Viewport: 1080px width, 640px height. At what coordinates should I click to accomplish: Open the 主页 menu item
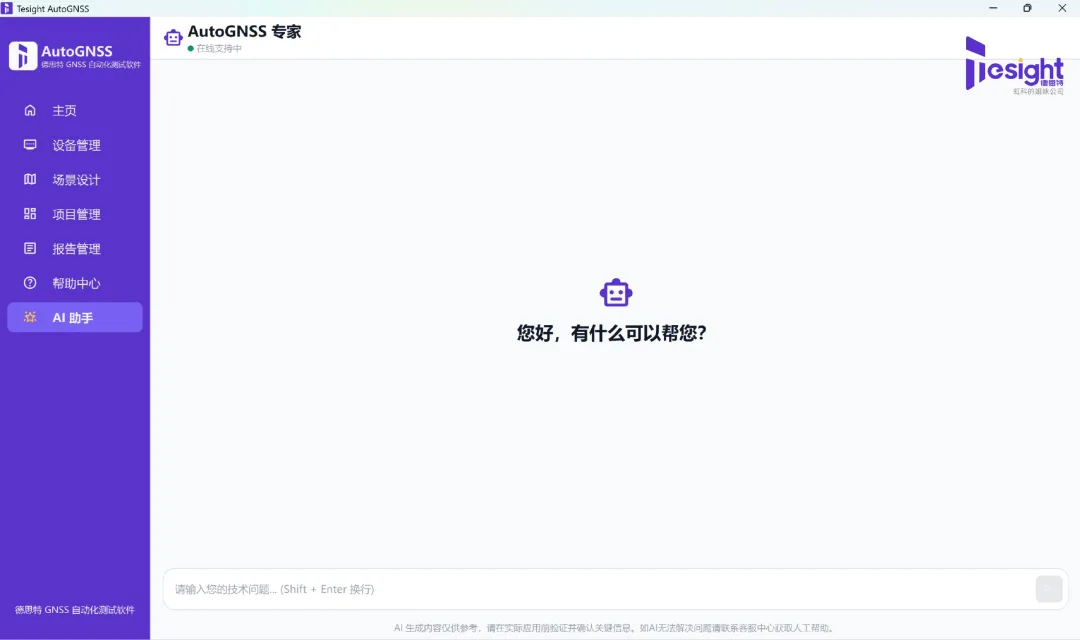[x=75, y=110]
